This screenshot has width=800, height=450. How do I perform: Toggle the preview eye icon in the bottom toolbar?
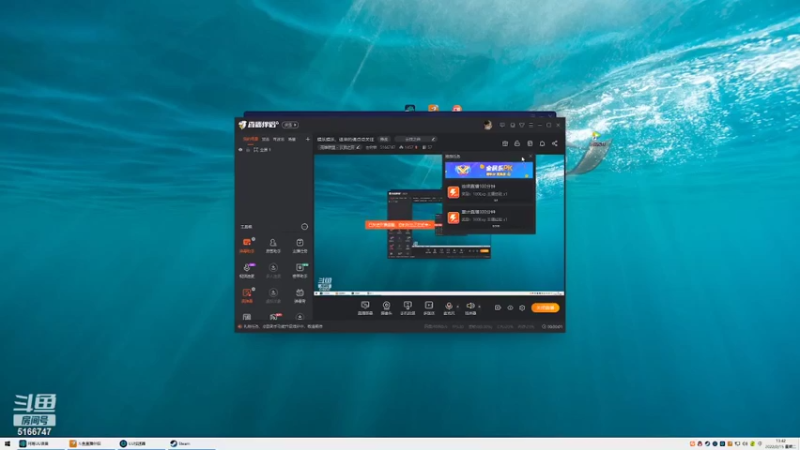coord(510,308)
